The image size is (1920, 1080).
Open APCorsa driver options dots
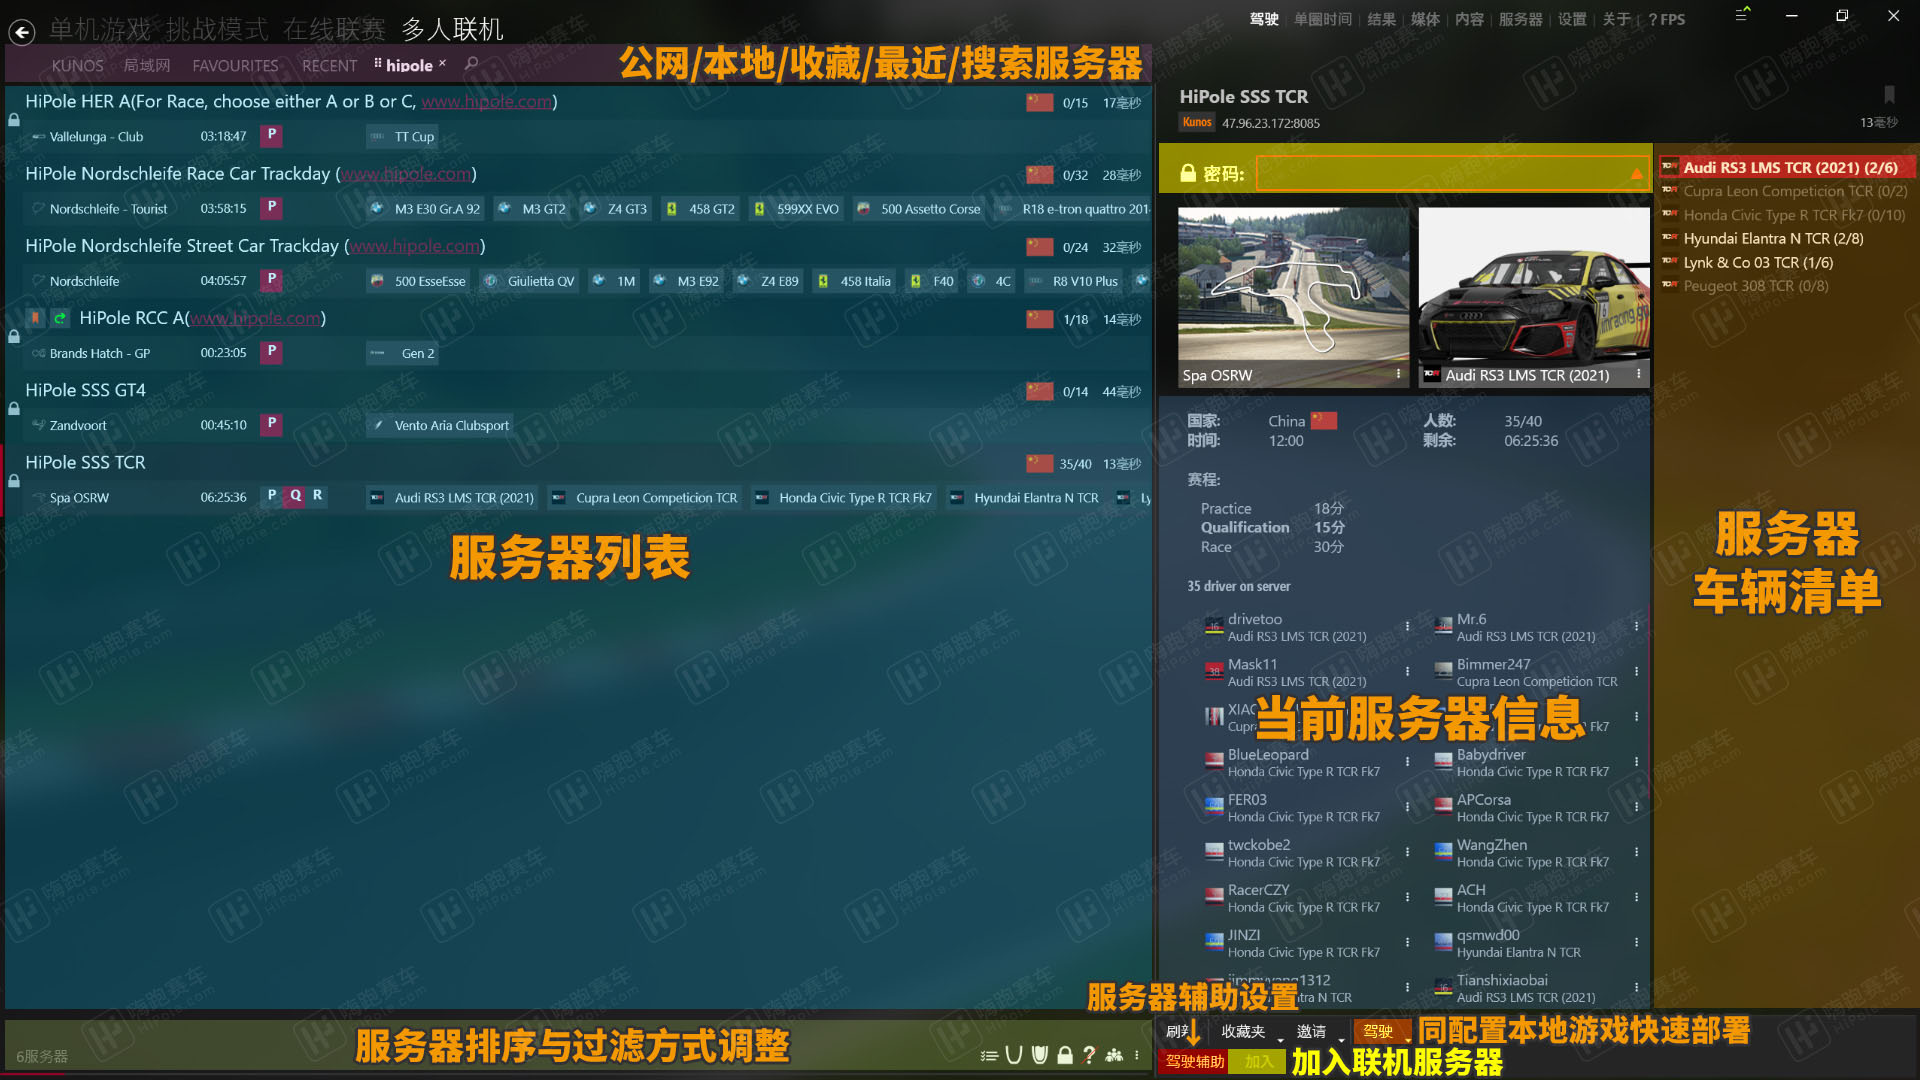[1637, 807]
